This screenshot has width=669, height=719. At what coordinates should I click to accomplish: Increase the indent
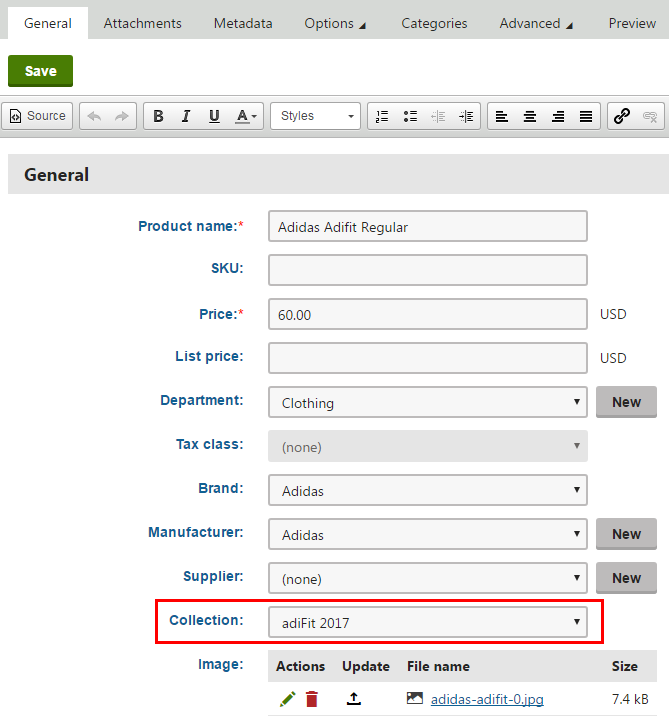[x=466, y=116]
